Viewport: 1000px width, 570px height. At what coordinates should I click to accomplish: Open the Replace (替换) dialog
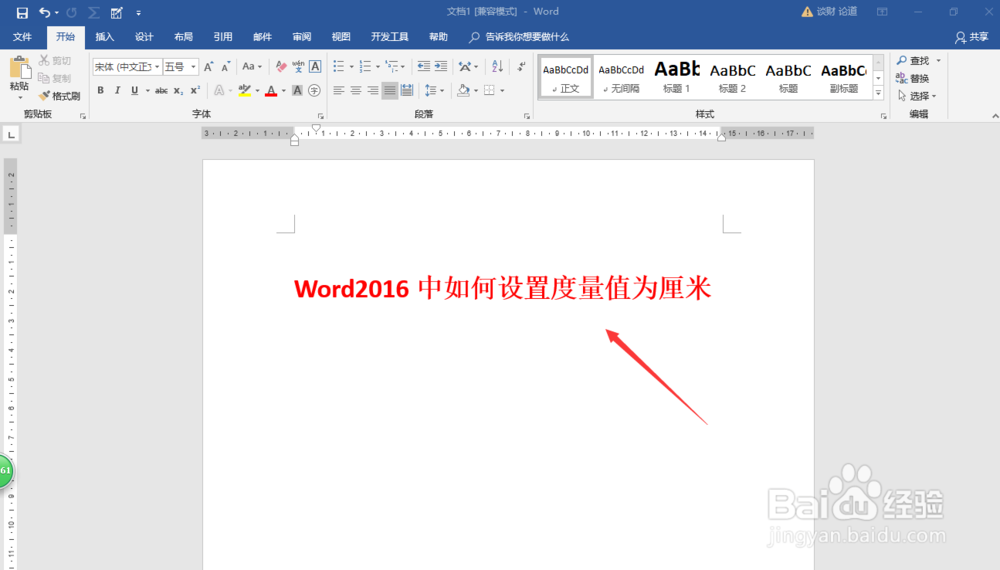click(x=913, y=78)
